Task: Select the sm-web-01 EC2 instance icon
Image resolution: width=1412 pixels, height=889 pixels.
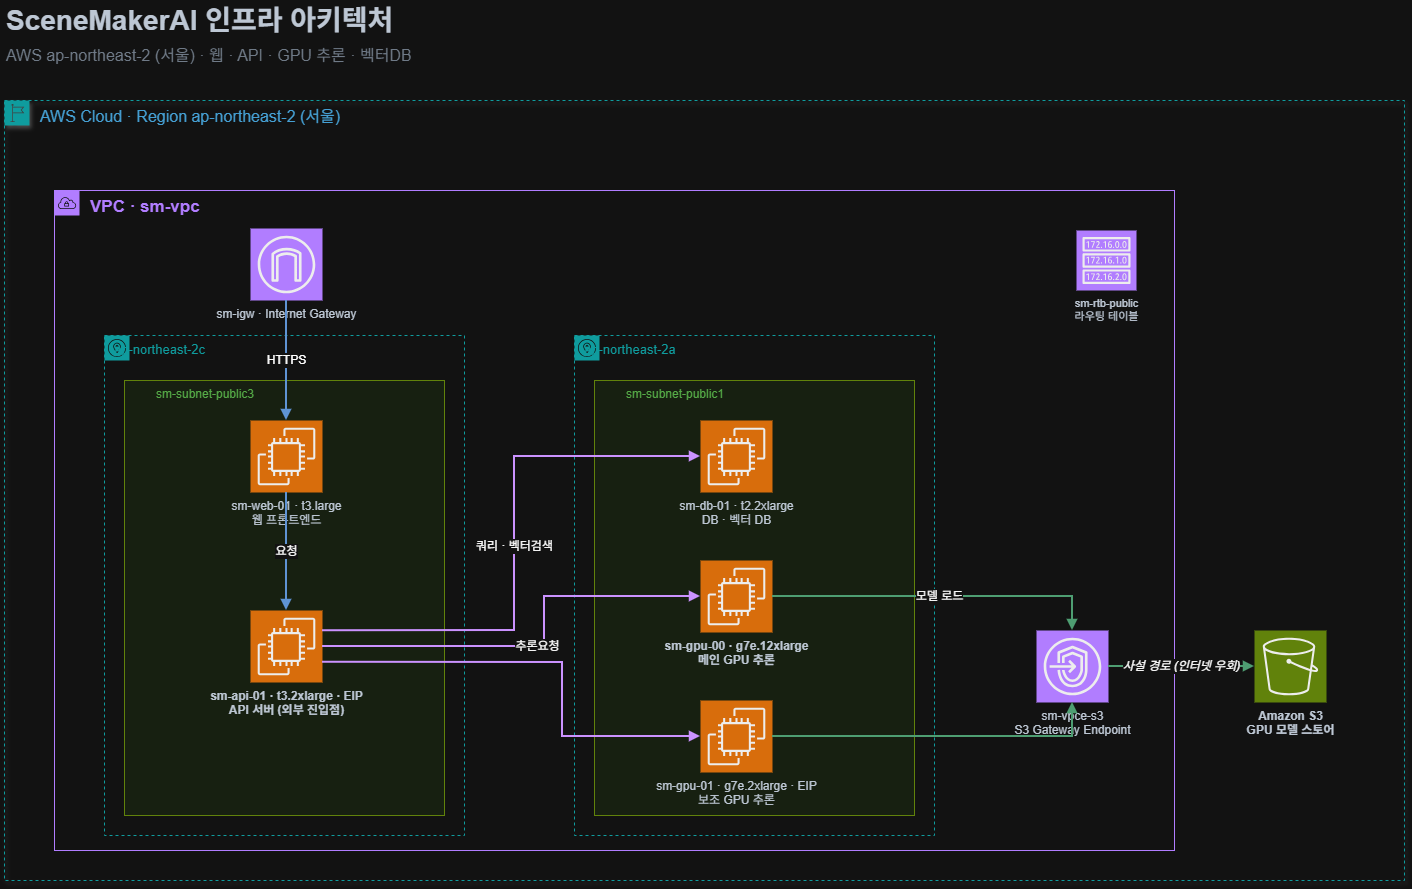Action: tap(286, 456)
